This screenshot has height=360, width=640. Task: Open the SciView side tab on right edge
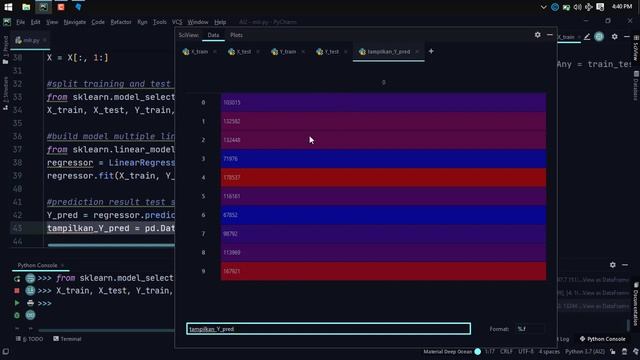[636, 48]
